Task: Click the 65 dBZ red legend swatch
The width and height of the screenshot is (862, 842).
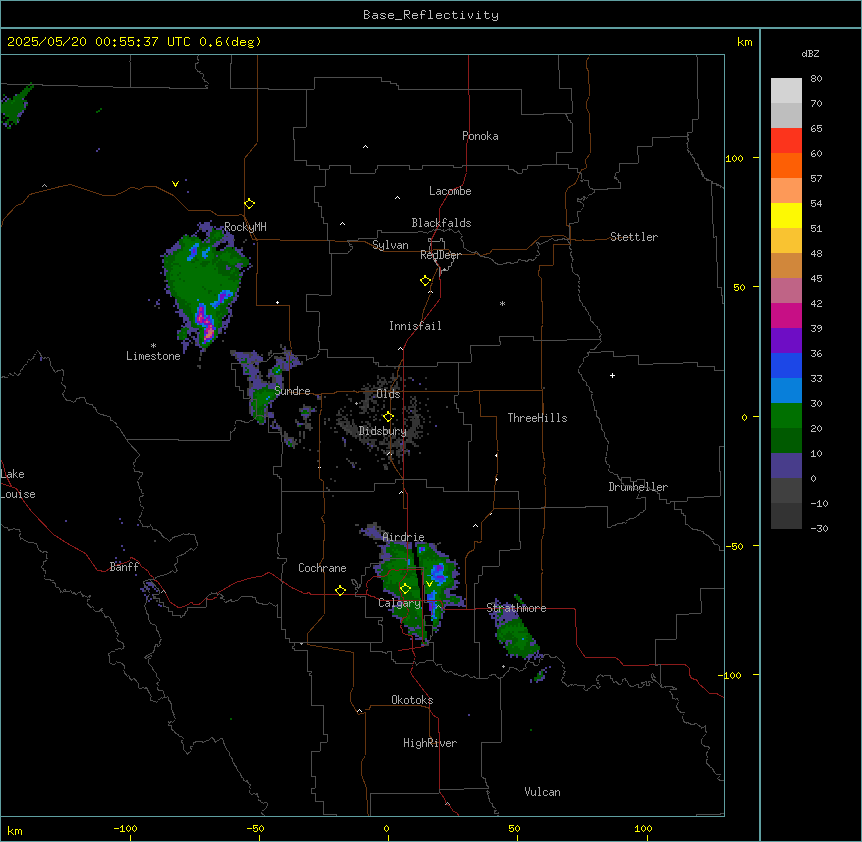Action: pos(786,140)
